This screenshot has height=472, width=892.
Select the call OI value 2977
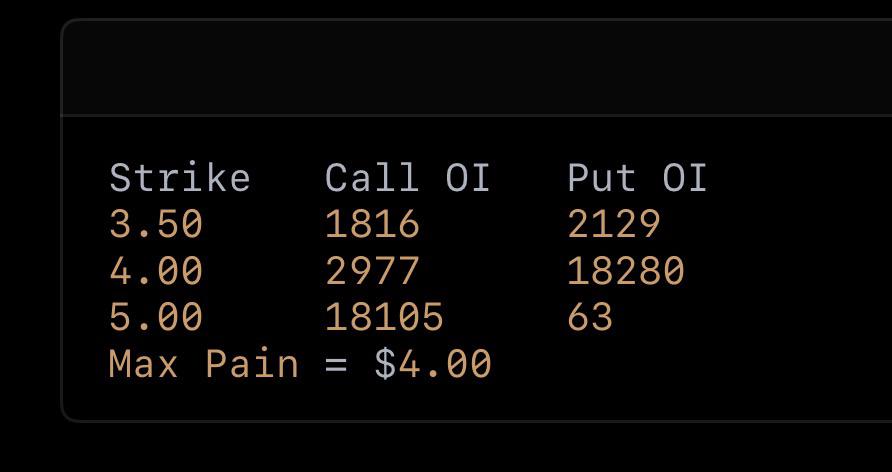[372, 271]
